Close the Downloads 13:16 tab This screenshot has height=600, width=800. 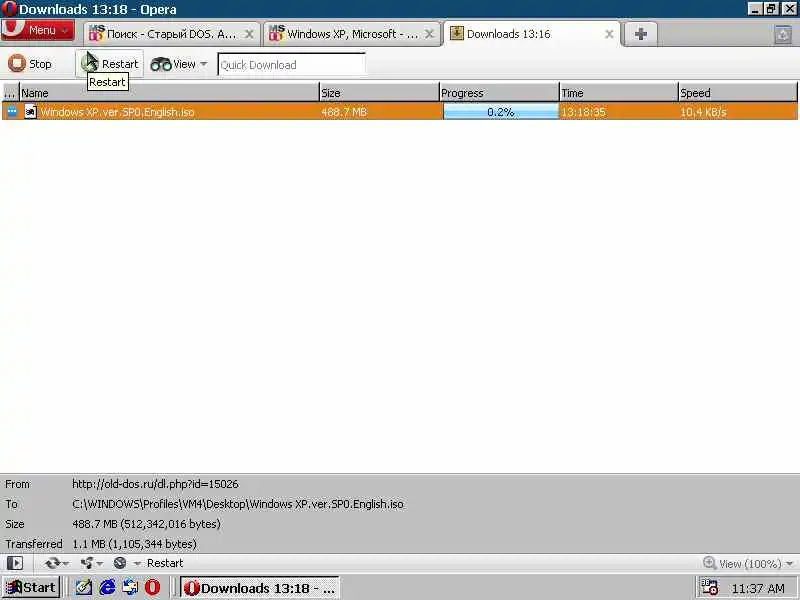point(609,34)
